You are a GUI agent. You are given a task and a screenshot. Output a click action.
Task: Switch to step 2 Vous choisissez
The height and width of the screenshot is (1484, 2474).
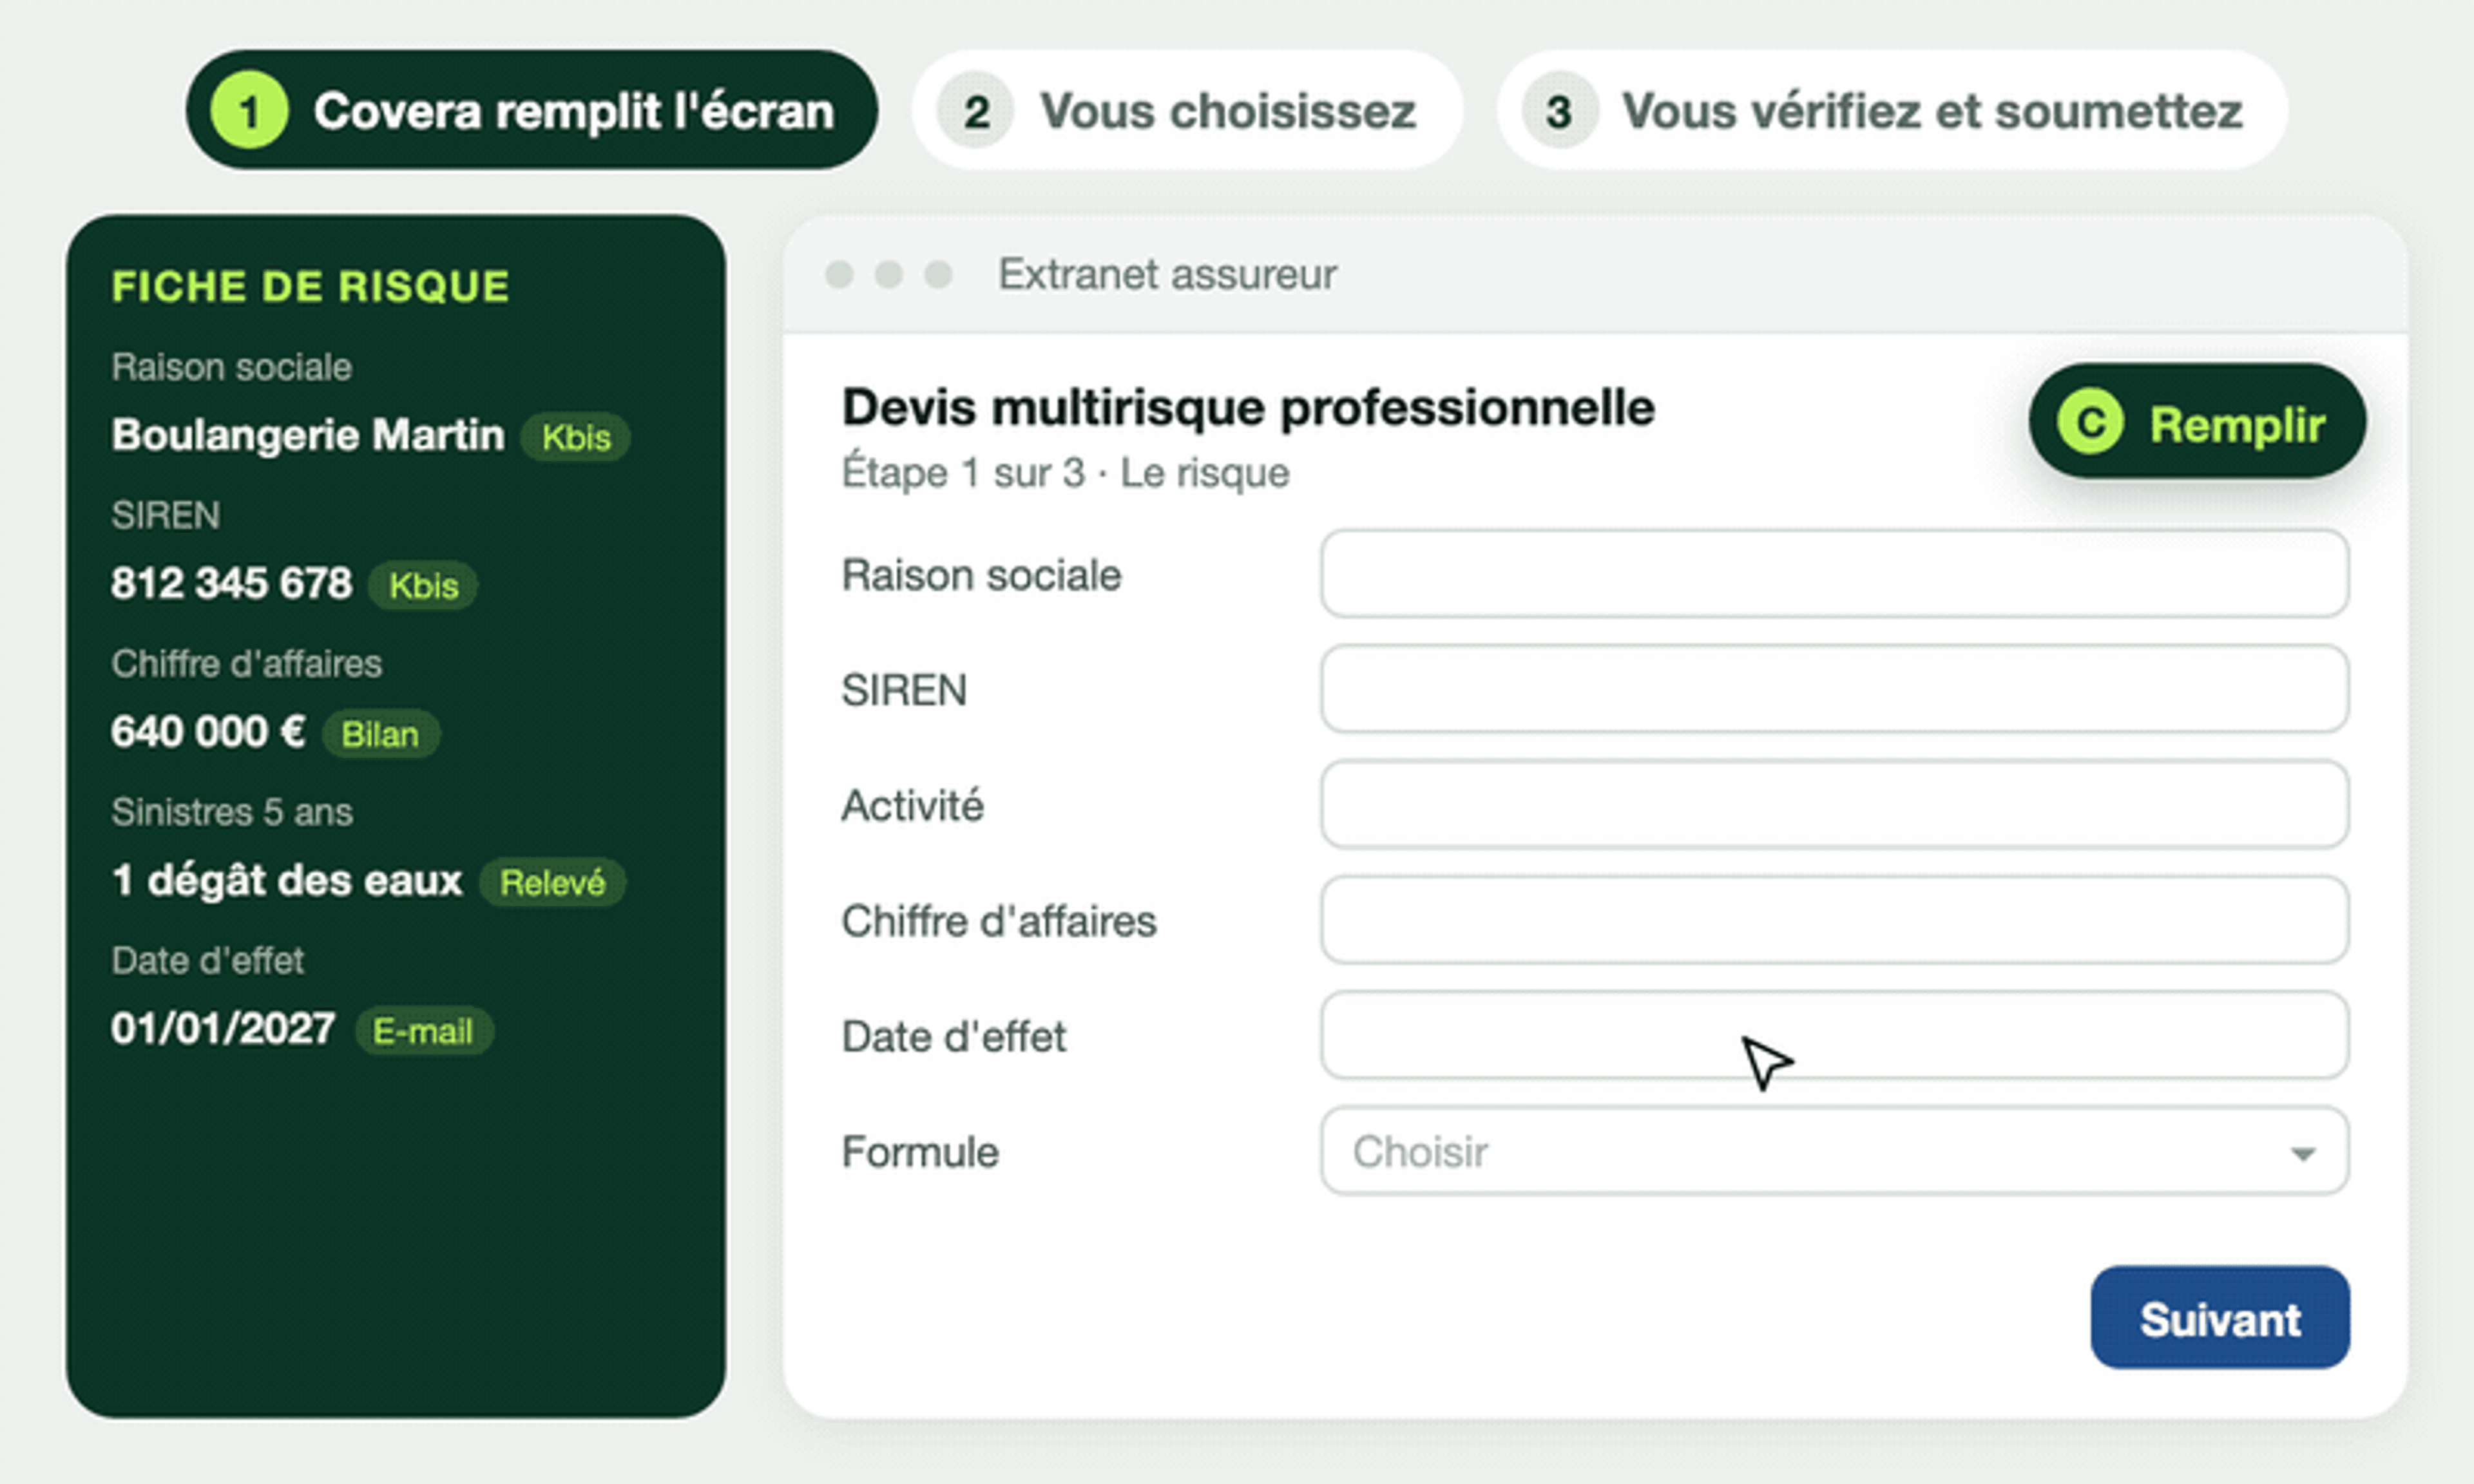(1187, 110)
